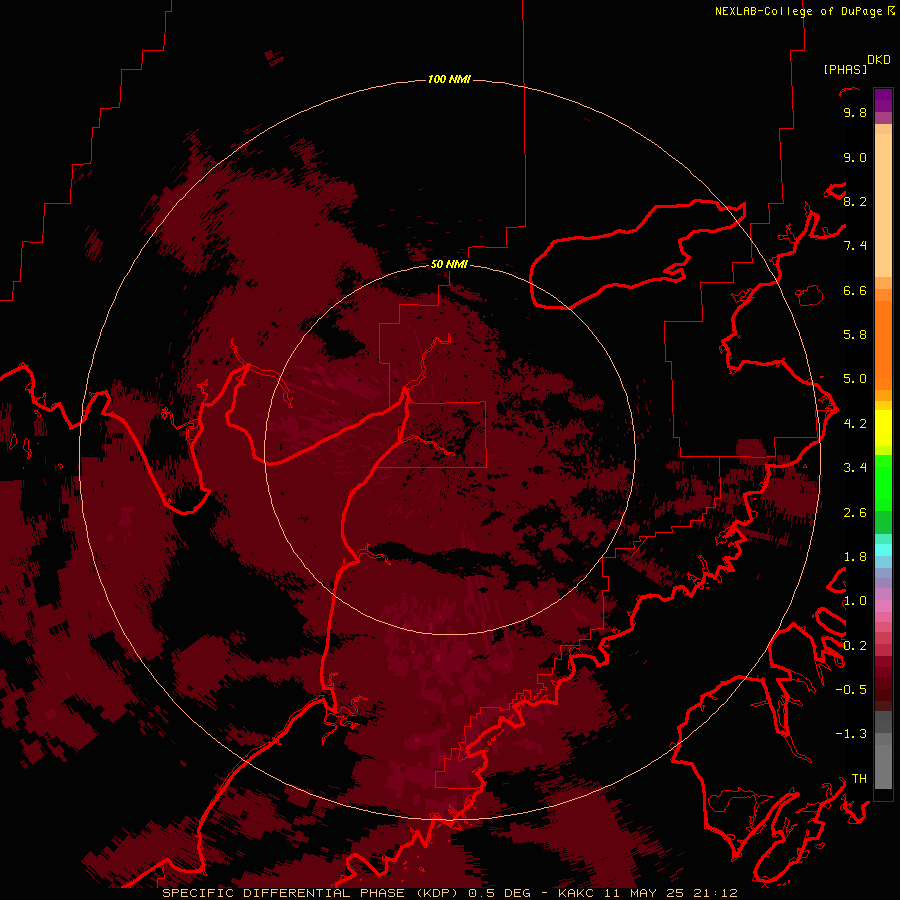Click the 100 NMI range ring label
Screen dimensions: 900x900
click(x=449, y=79)
